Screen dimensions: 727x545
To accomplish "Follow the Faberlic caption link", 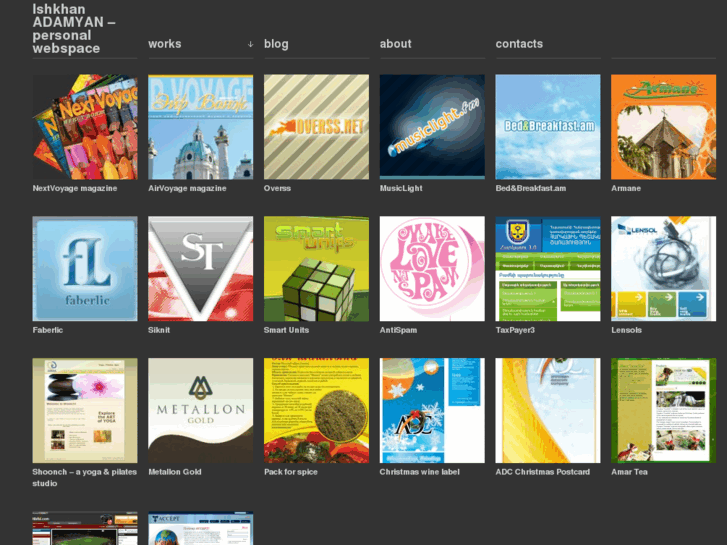I will [48, 330].
